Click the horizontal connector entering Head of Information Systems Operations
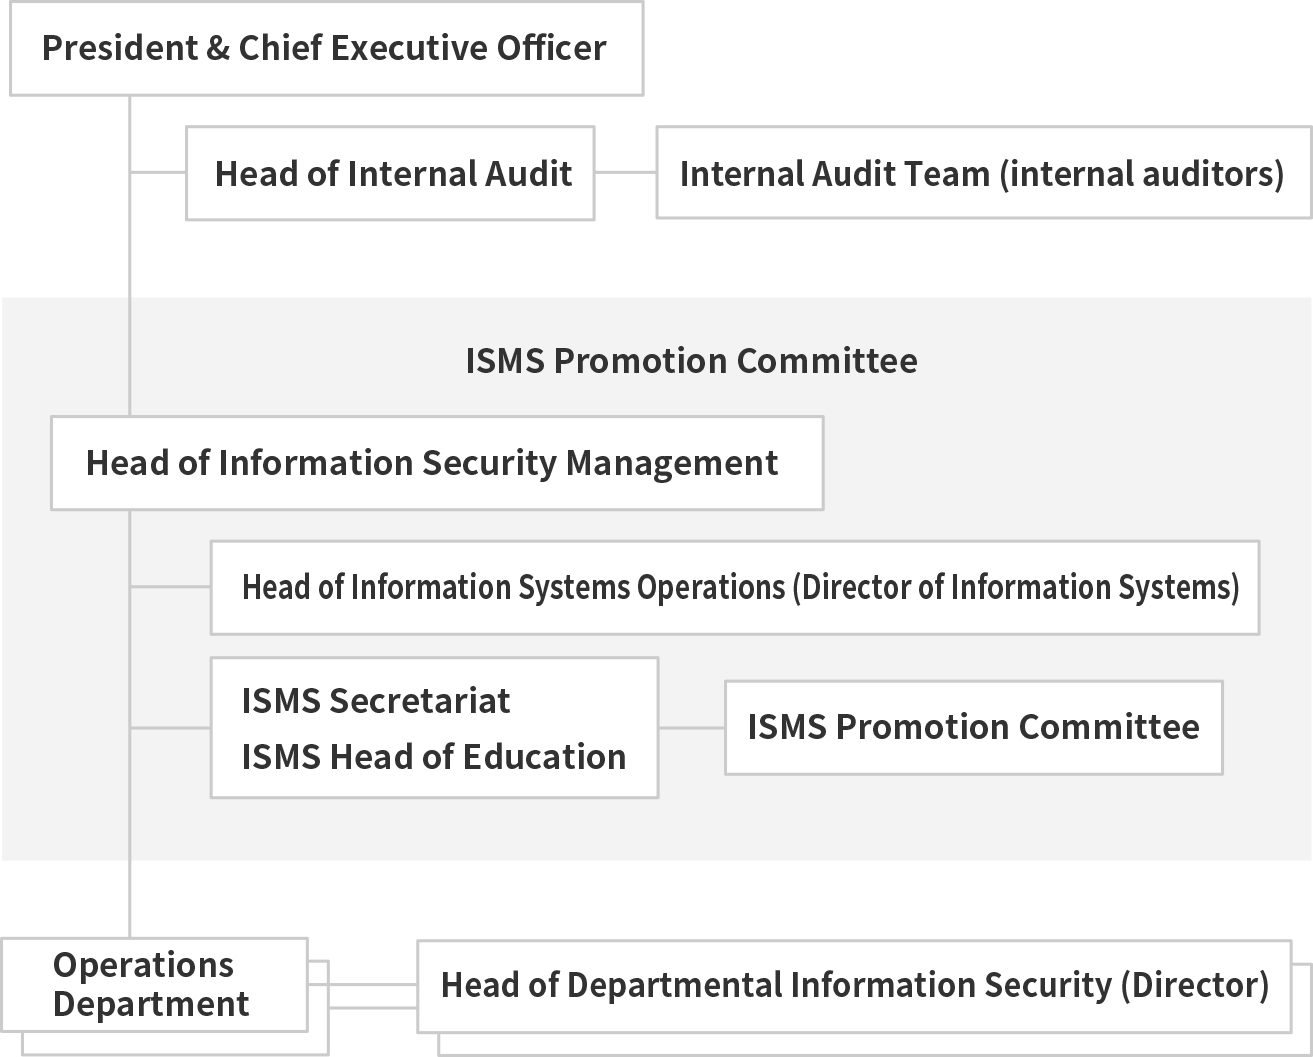The image size is (1313, 1057). [170, 587]
